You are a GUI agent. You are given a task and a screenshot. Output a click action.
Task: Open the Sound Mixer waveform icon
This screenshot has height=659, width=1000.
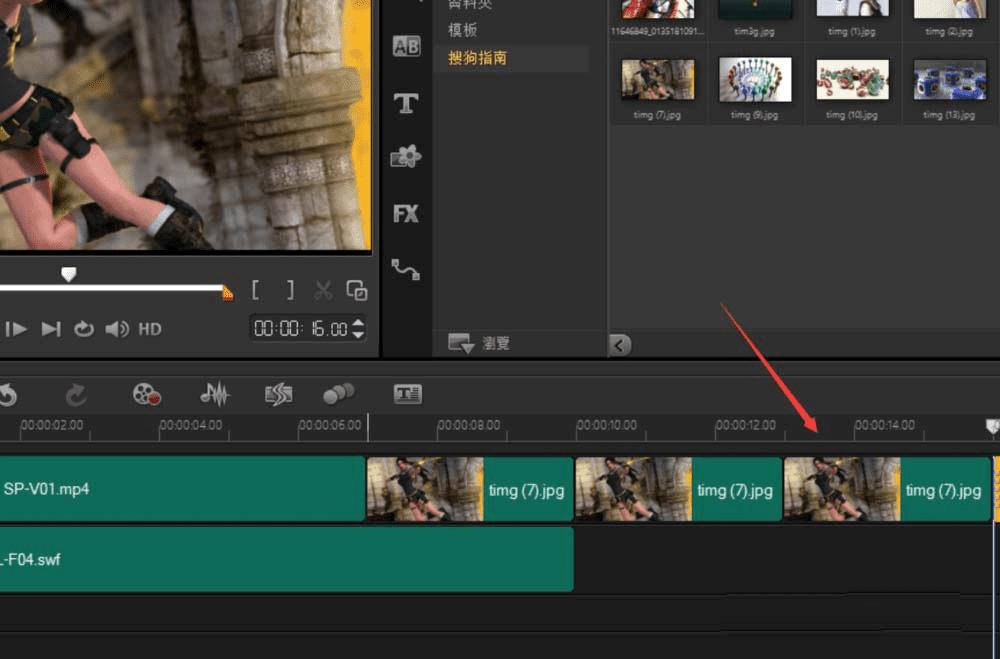214,394
